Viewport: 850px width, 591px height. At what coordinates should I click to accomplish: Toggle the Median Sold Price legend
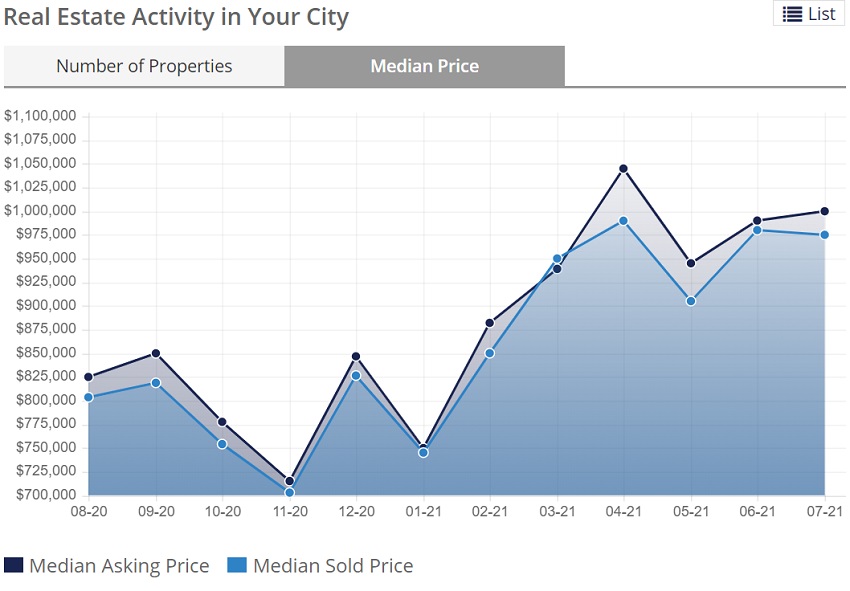(333, 566)
